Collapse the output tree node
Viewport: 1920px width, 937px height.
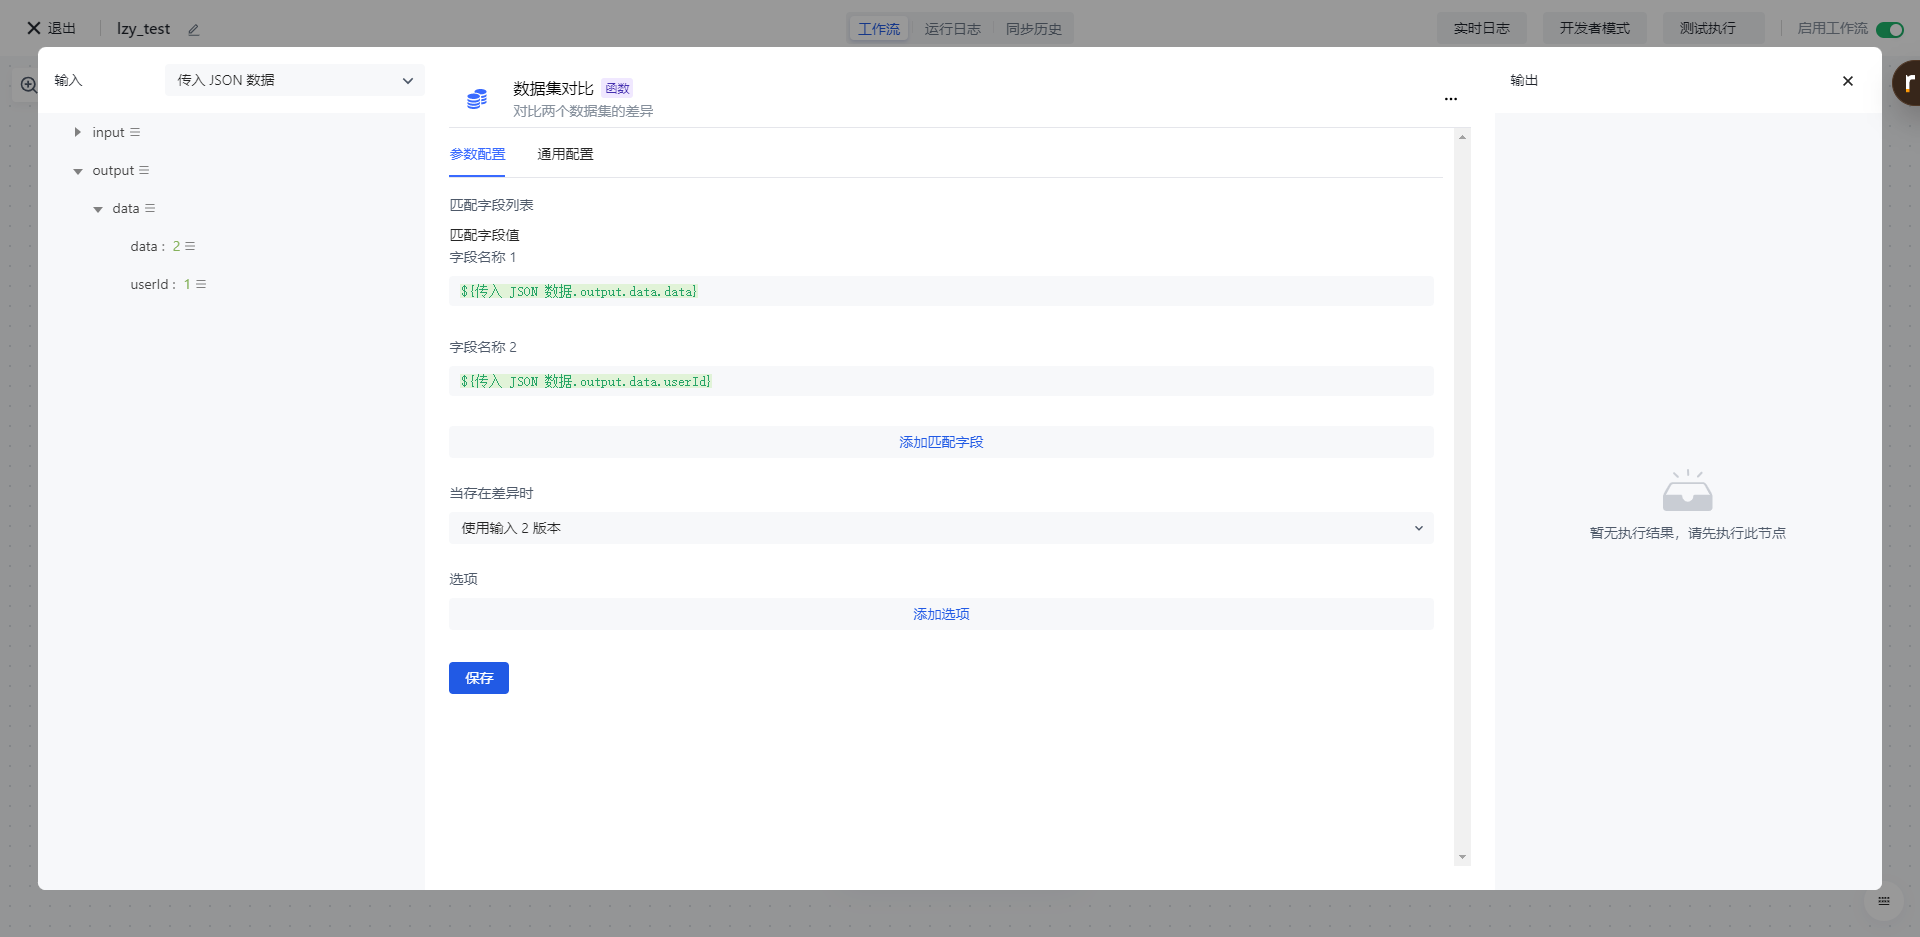click(77, 171)
